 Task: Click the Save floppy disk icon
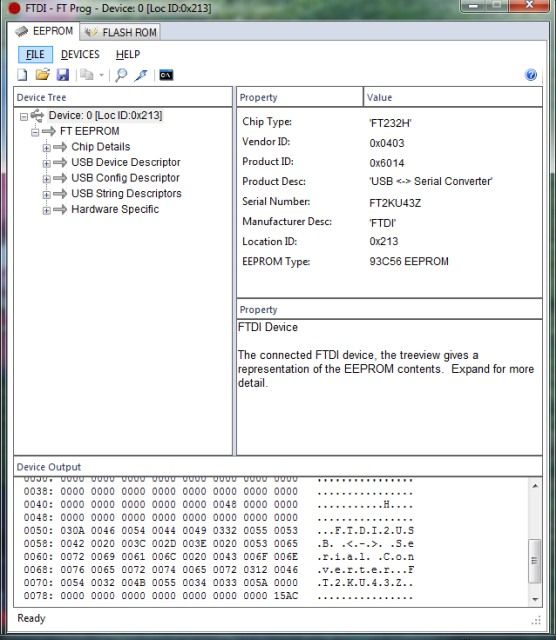coord(62,75)
